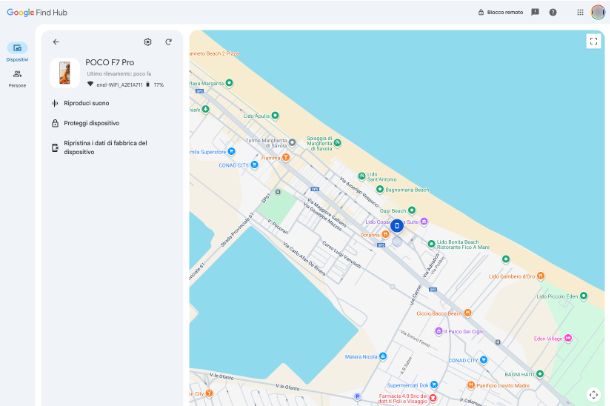Click the Eden Village map pin
The height and width of the screenshot is (406, 610).
pos(568,338)
